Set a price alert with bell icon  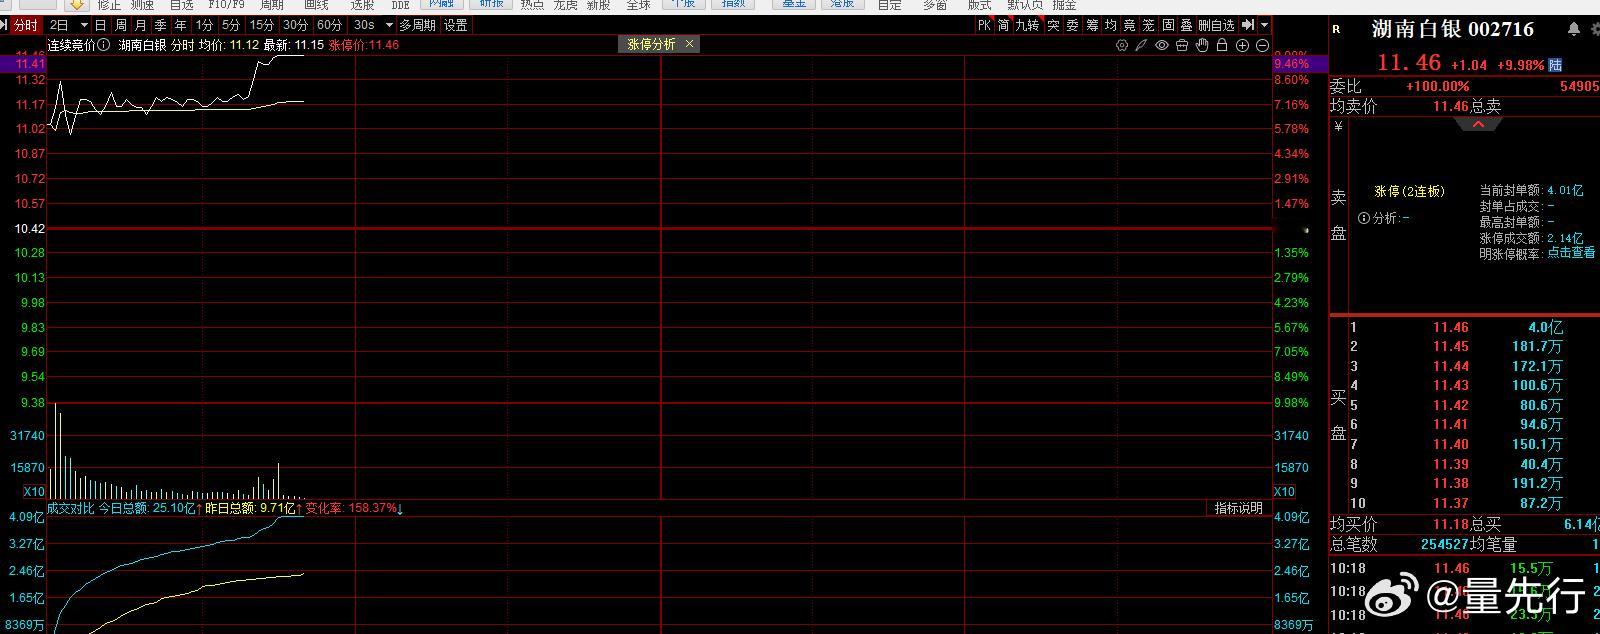(1573, 29)
